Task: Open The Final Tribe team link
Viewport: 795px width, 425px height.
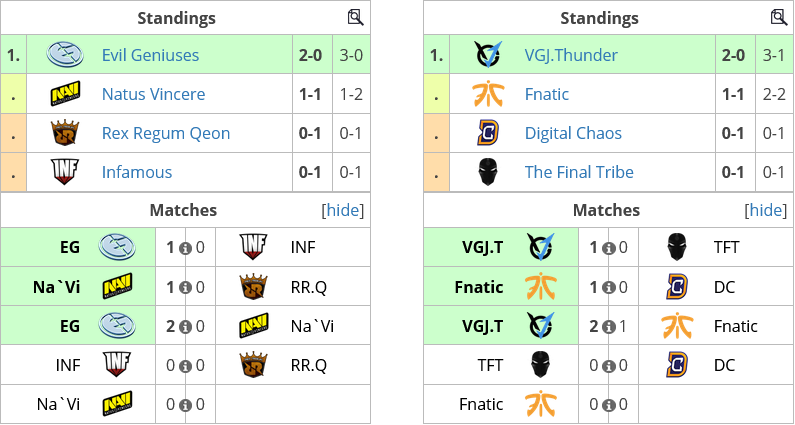Action: click(x=579, y=172)
